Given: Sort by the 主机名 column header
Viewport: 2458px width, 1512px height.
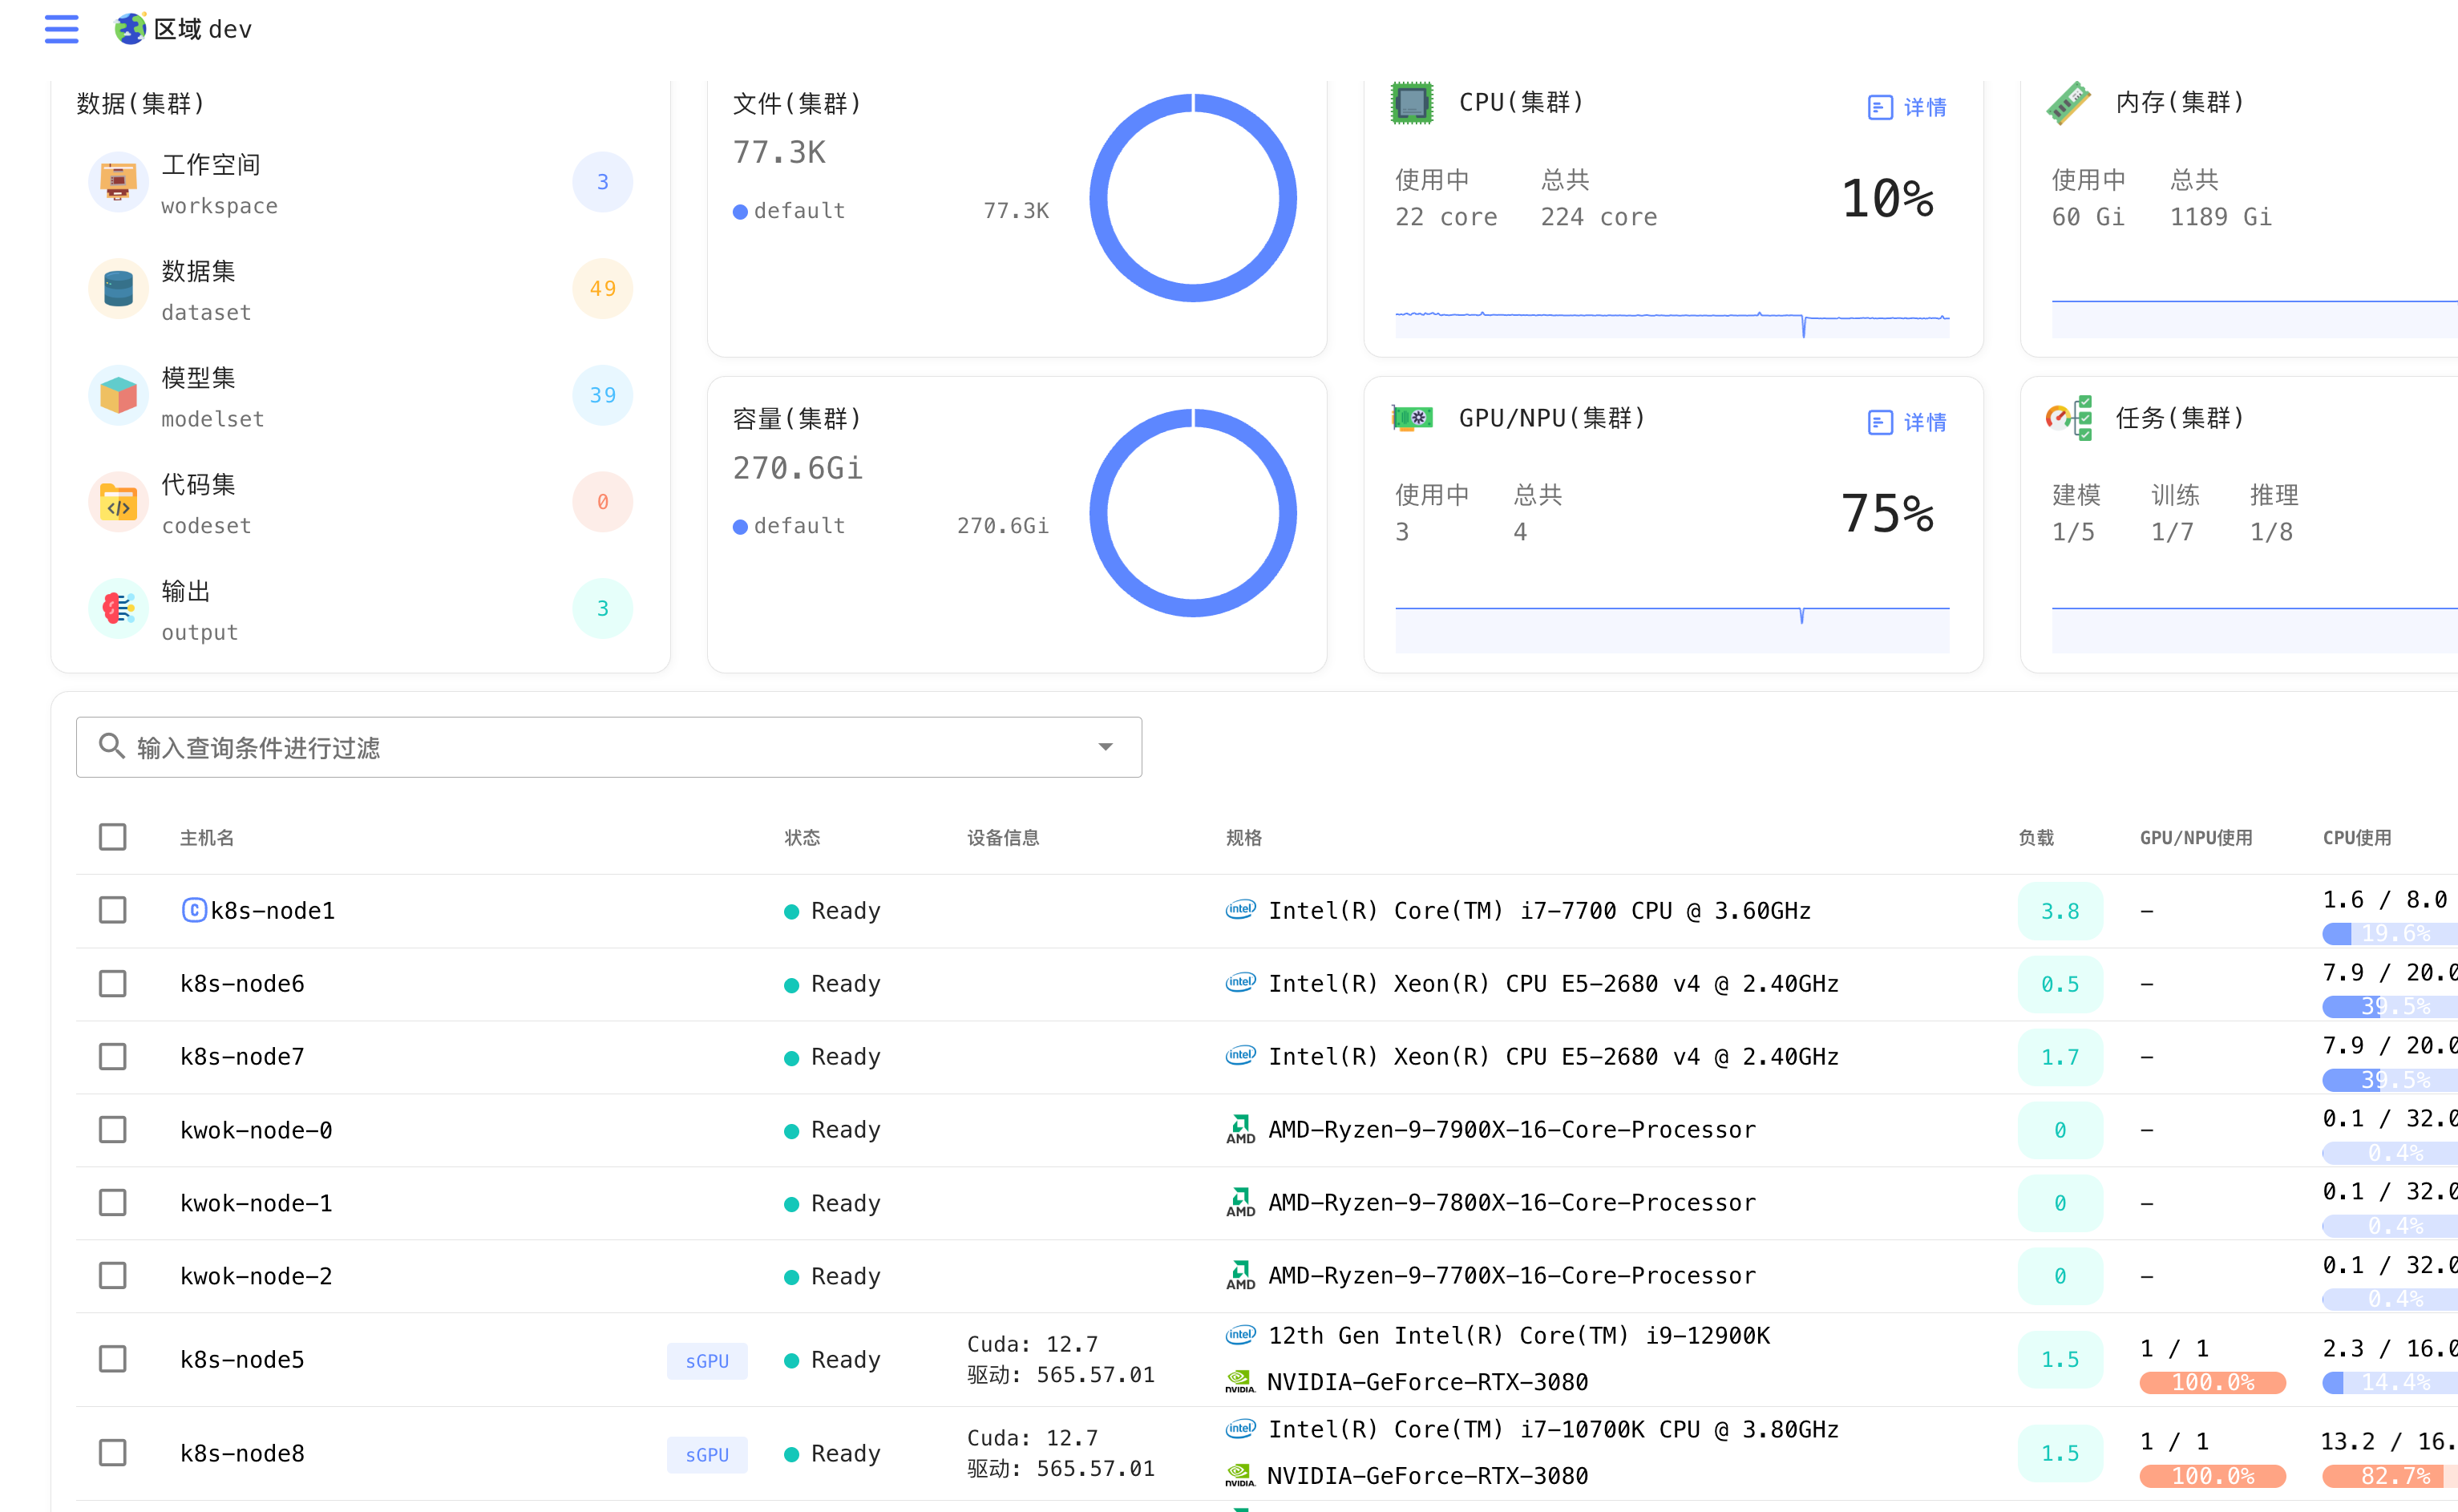Looking at the screenshot, I should (x=207, y=838).
